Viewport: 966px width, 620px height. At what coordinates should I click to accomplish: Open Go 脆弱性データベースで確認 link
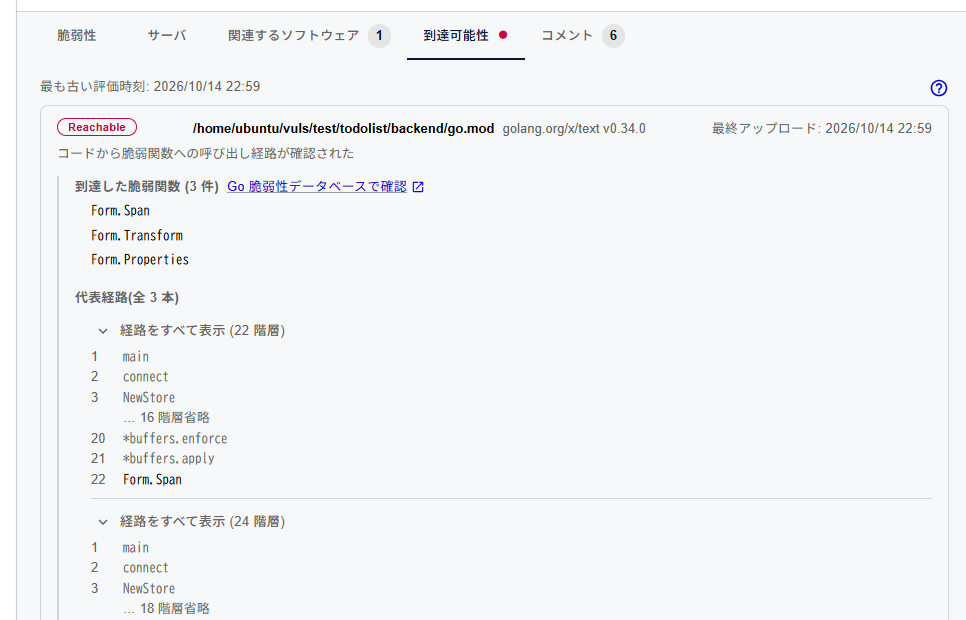[317, 187]
